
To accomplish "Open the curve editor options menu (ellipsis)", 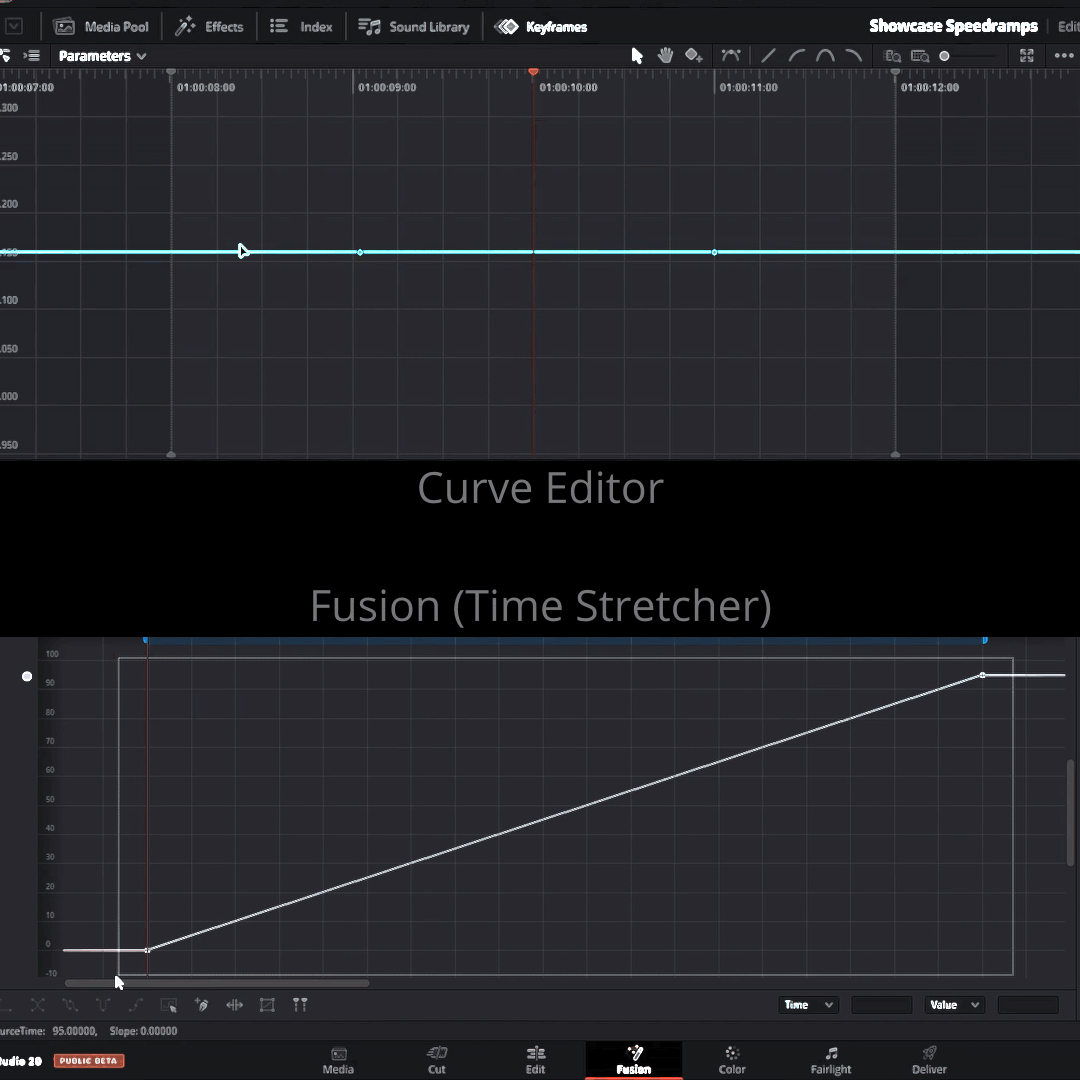I will tap(1063, 56).
